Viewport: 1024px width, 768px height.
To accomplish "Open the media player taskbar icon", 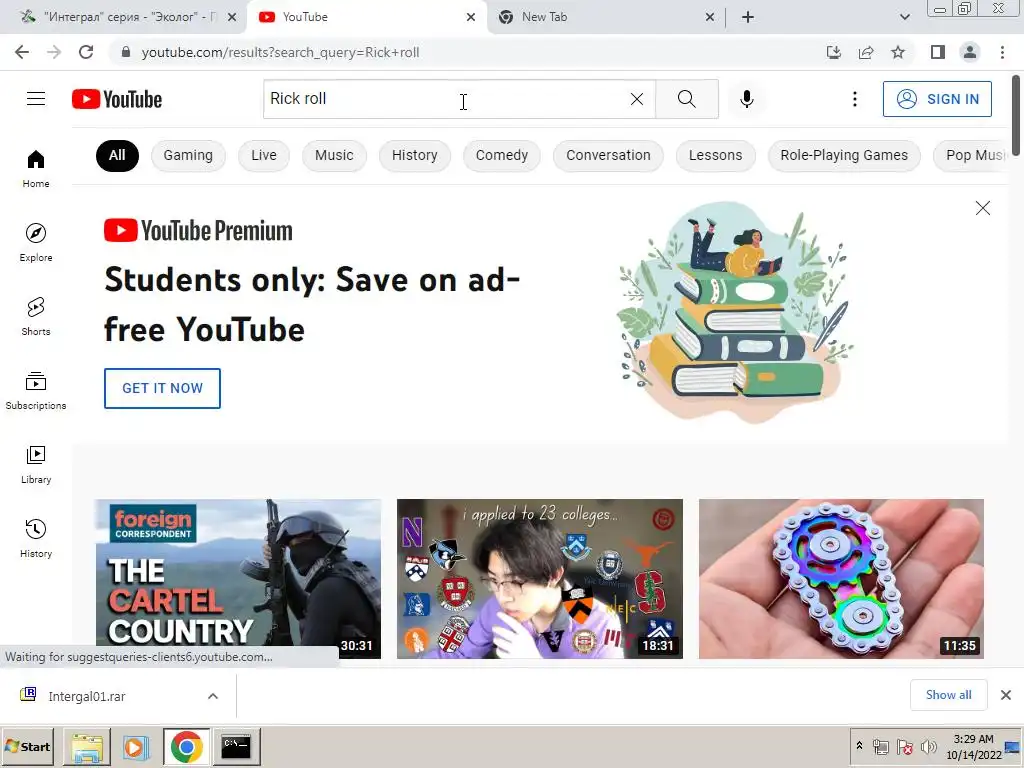I will click(136, 746).
